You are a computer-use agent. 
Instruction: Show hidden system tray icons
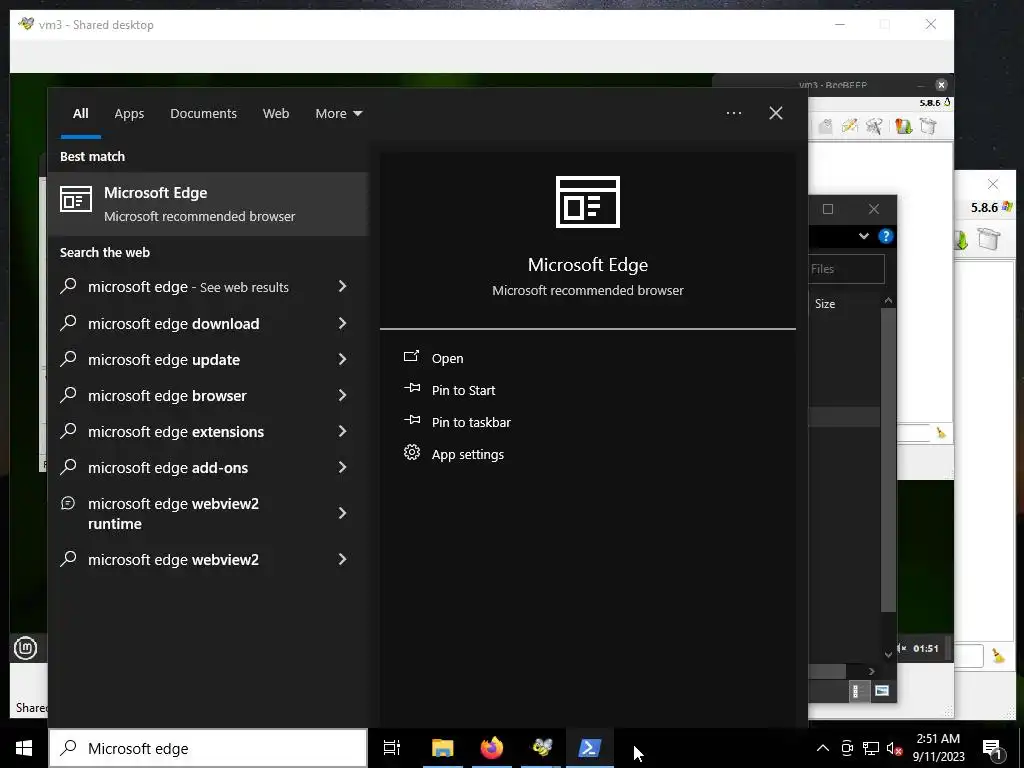823,748
